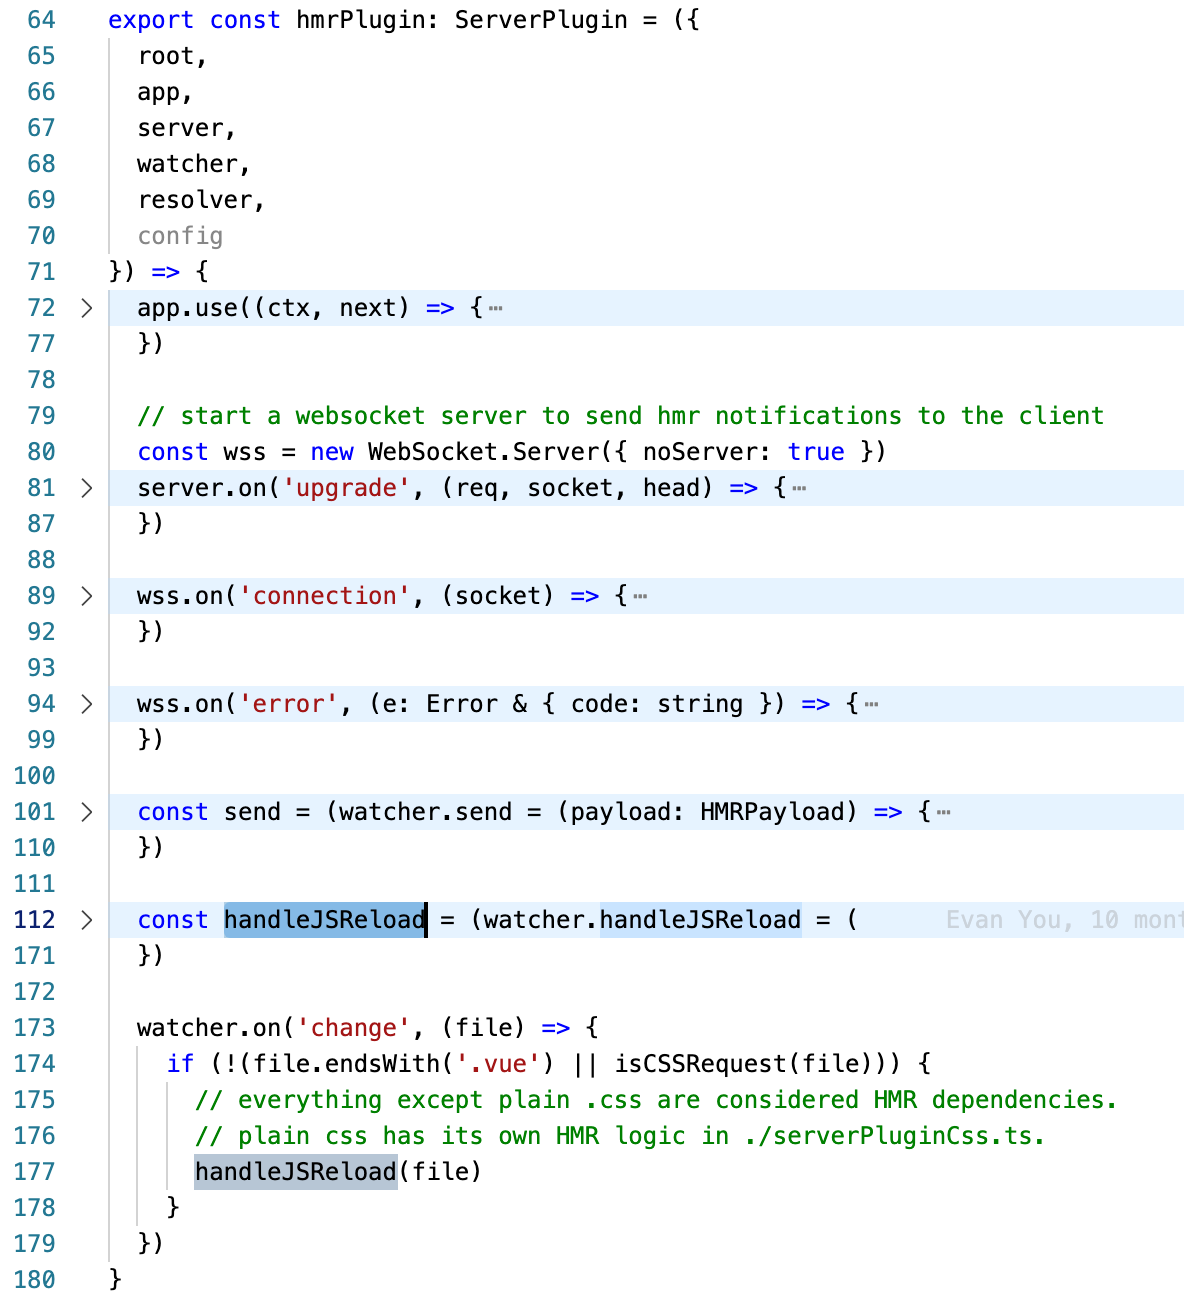1184x1302 pixels.
Task: Click the fold ellipsis on server.on upgrade line
Action: [x=799, y=488]
